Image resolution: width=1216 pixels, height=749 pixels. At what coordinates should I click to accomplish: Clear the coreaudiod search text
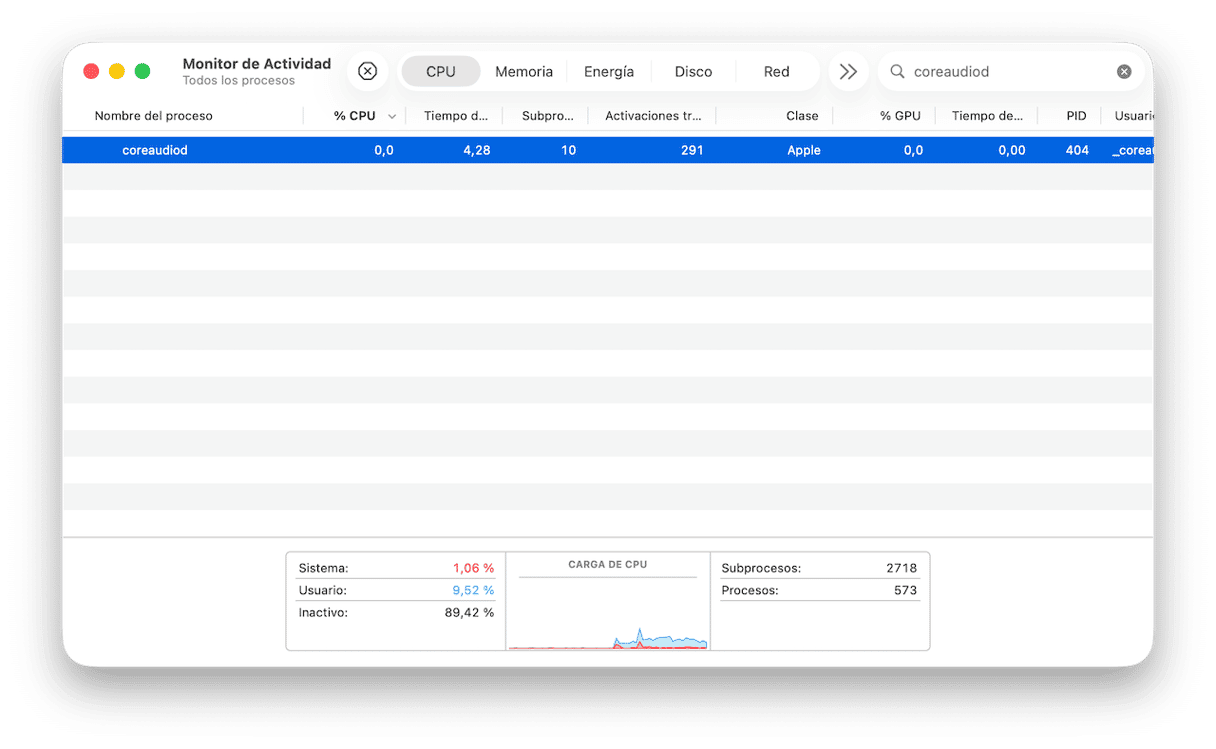tap(1124, 71)
